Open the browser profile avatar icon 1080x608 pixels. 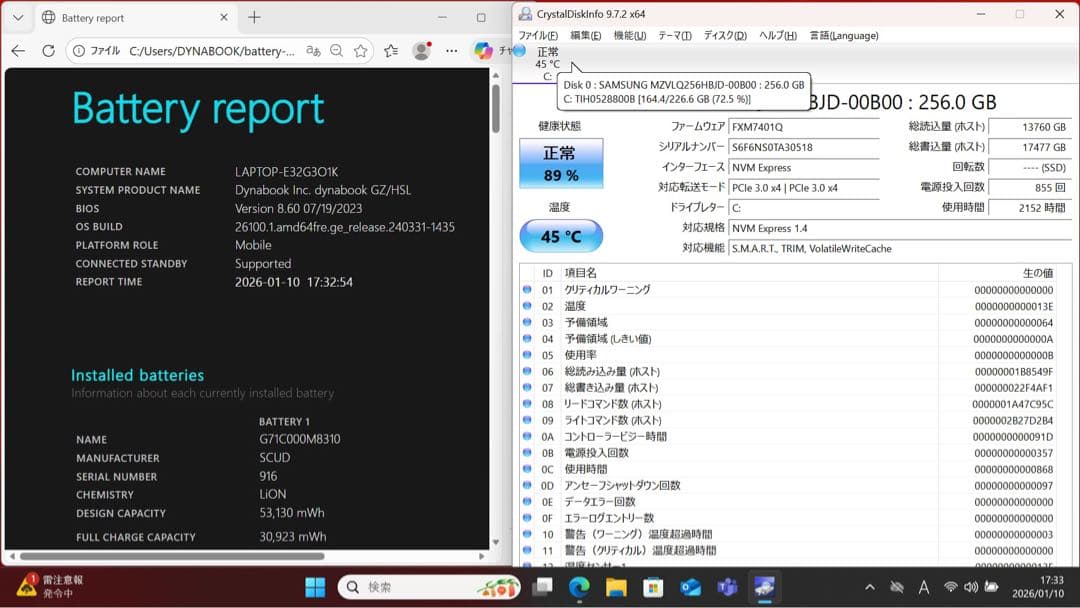click(422, 51)
